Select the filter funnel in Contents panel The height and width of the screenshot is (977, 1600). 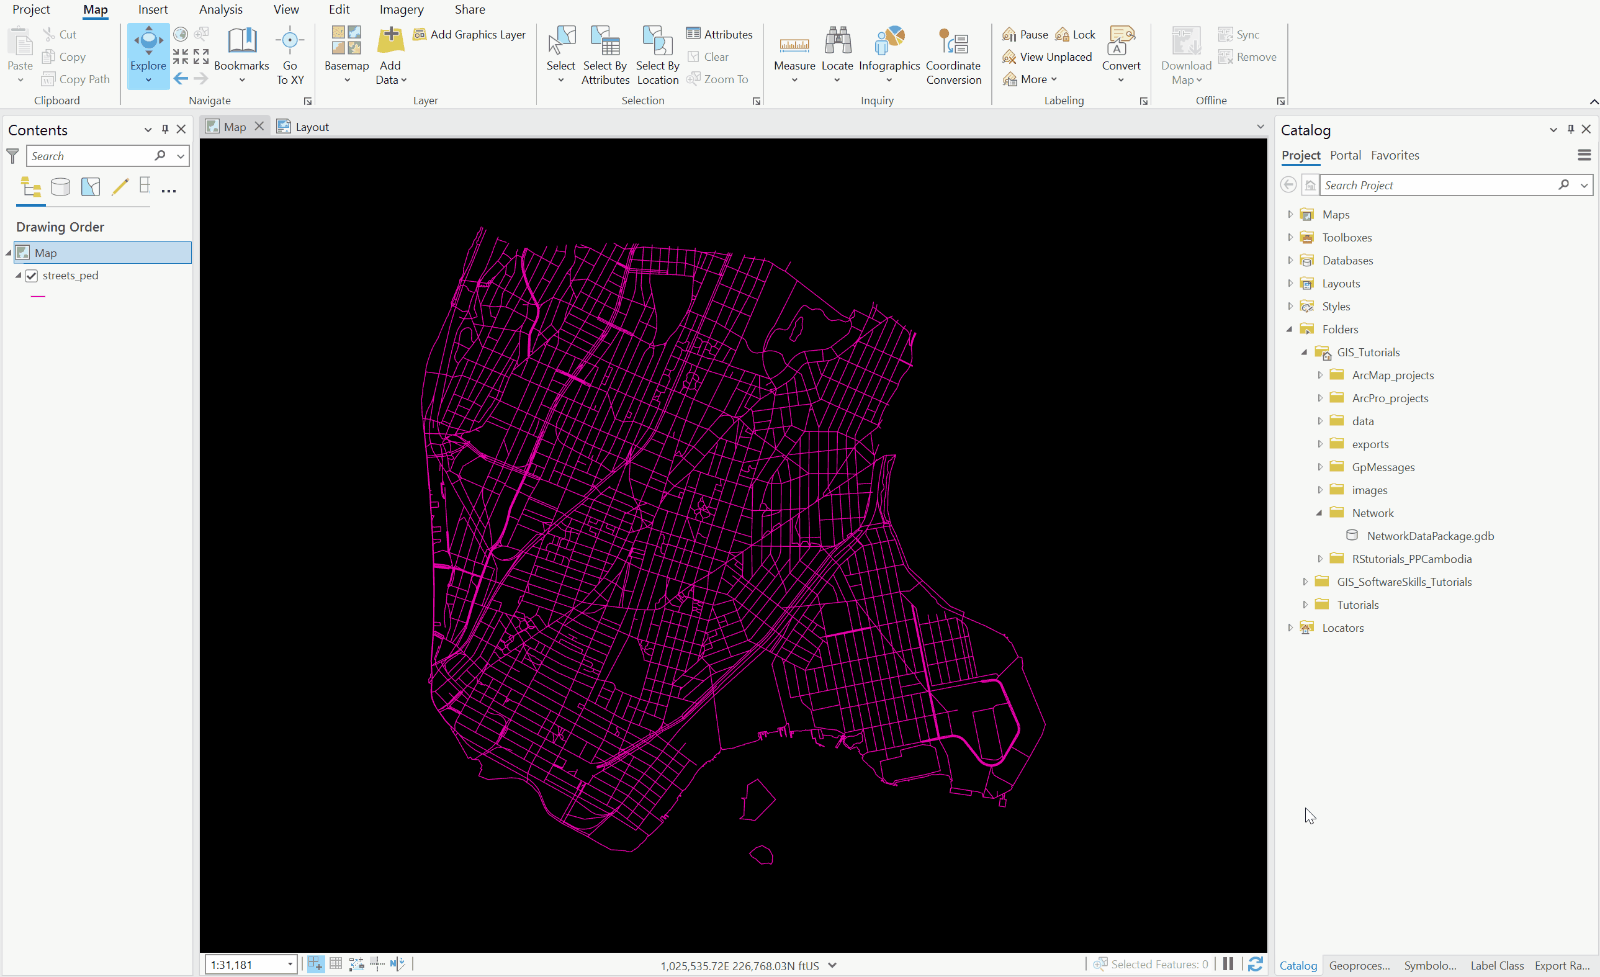(12, 155)
